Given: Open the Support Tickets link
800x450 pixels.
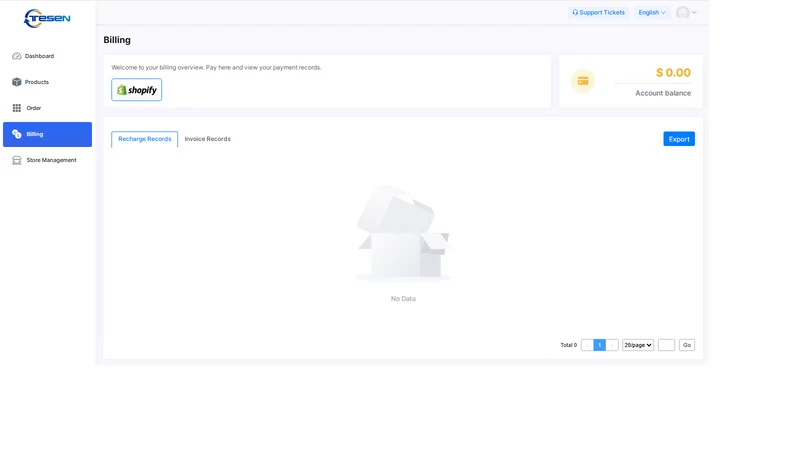Looking at the screenshot, I should [598, 12].
